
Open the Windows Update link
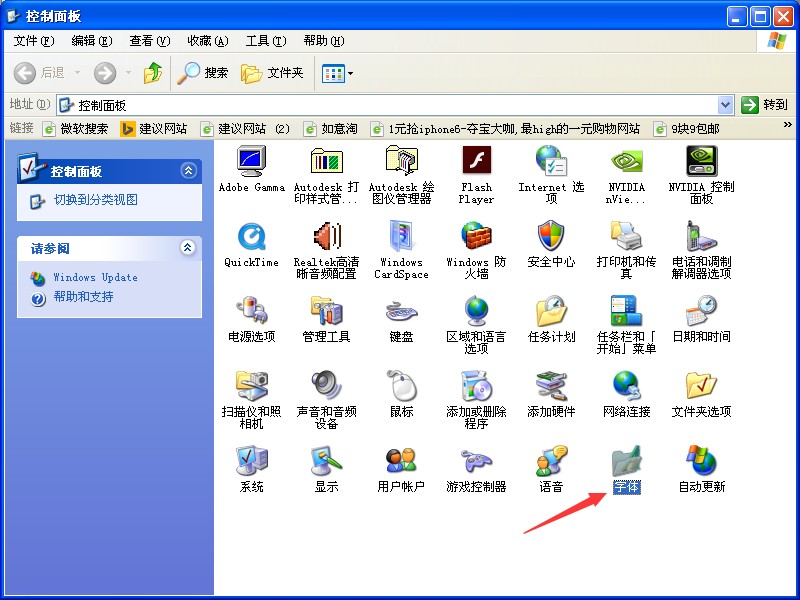pos(95,278)
